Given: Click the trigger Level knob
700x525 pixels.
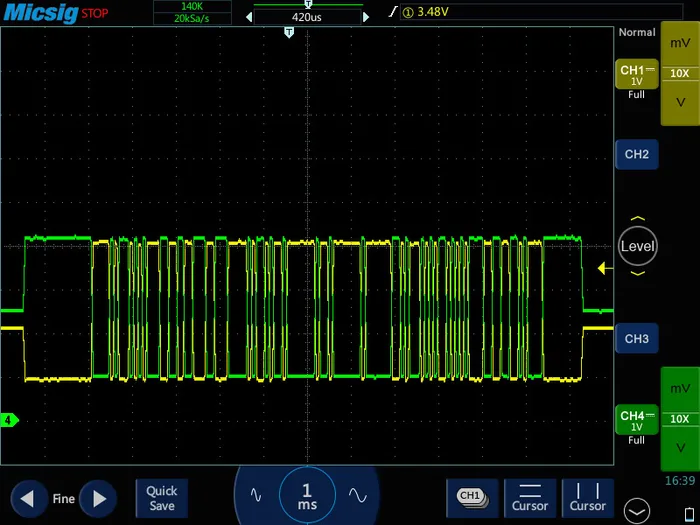Looking at the screenshot, I should point(638,246).
